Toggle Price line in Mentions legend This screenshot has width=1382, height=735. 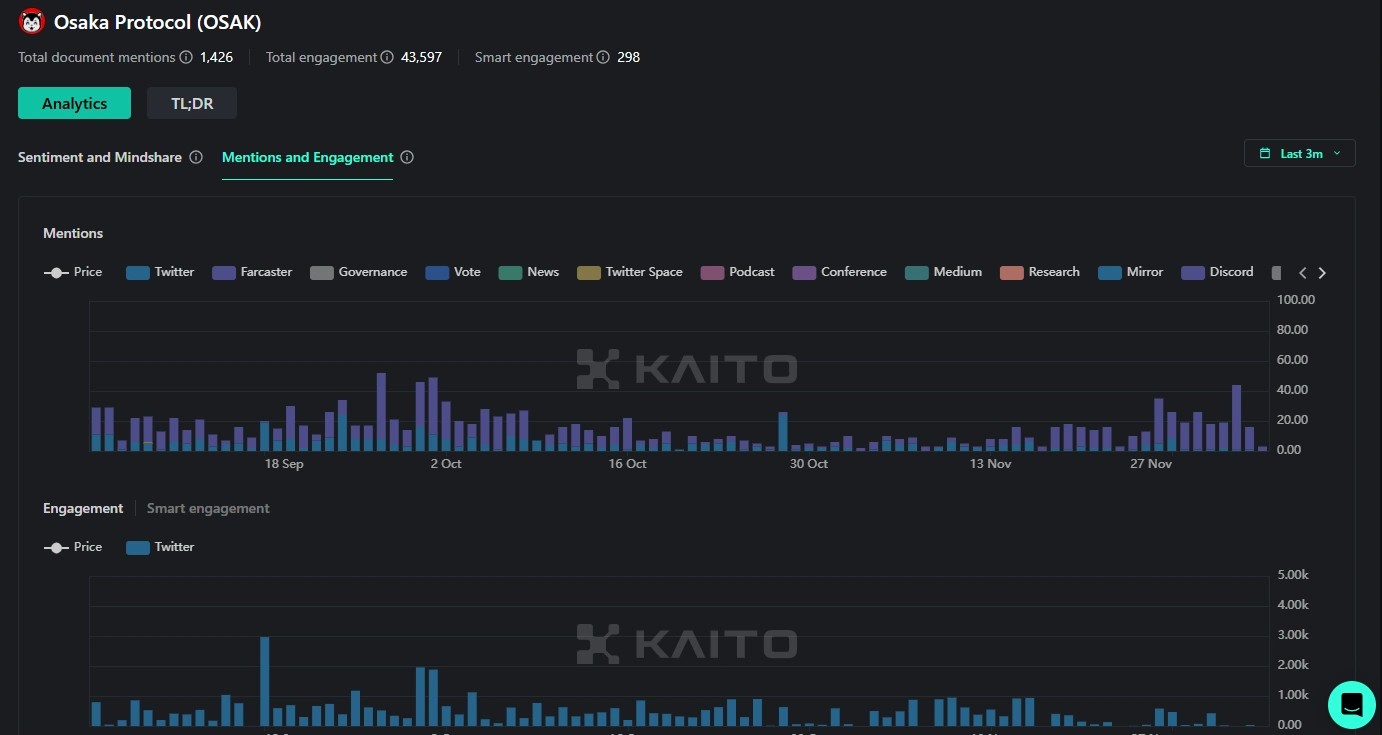[x=73, y=272]
